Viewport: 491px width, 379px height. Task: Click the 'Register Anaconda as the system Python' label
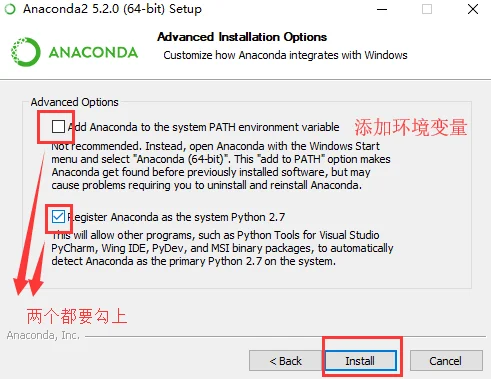point(176,217)
